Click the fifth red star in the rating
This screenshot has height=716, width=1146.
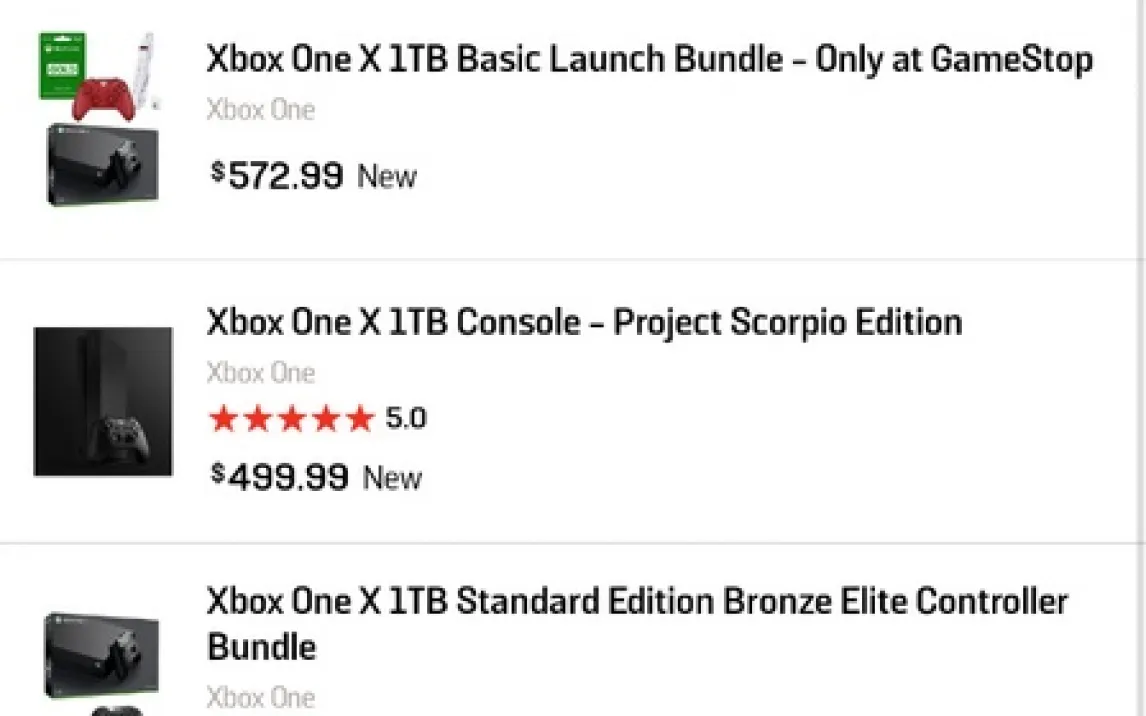pyautogui.click(x=359, y=419)
